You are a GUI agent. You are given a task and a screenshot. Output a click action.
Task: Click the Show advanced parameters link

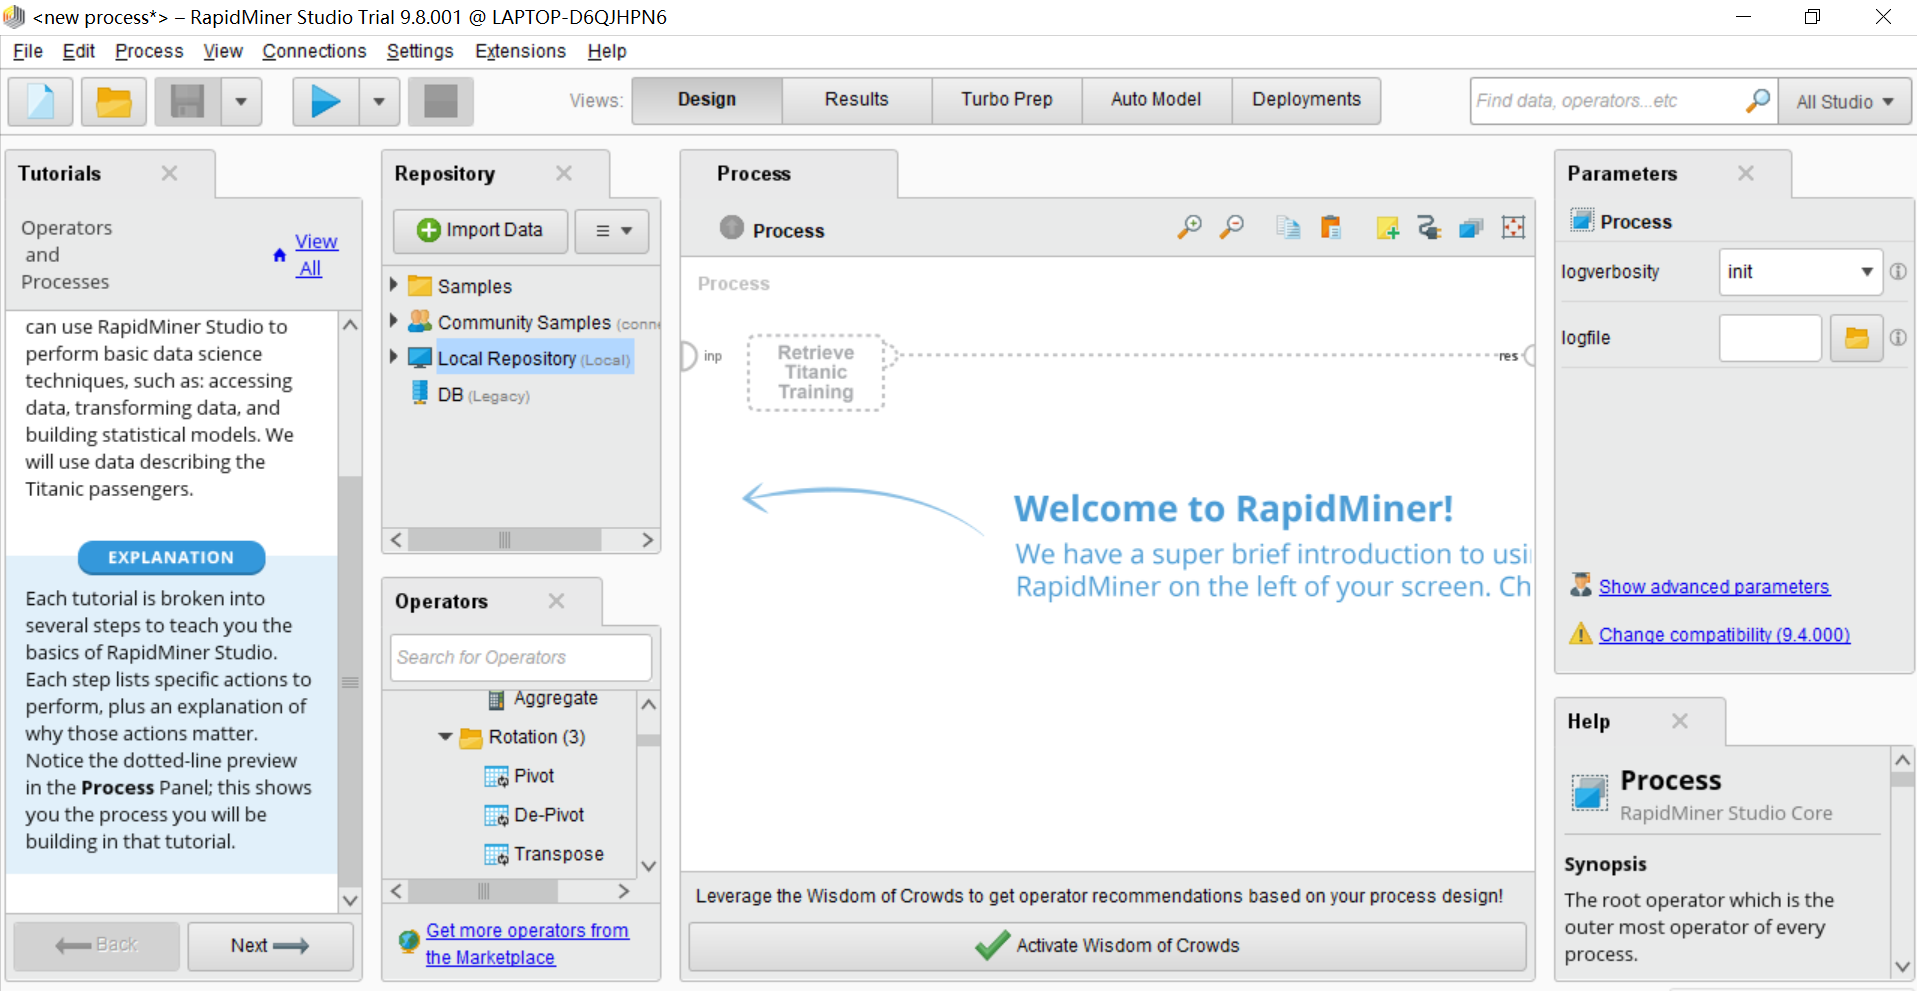click(x=1713, y=587)
